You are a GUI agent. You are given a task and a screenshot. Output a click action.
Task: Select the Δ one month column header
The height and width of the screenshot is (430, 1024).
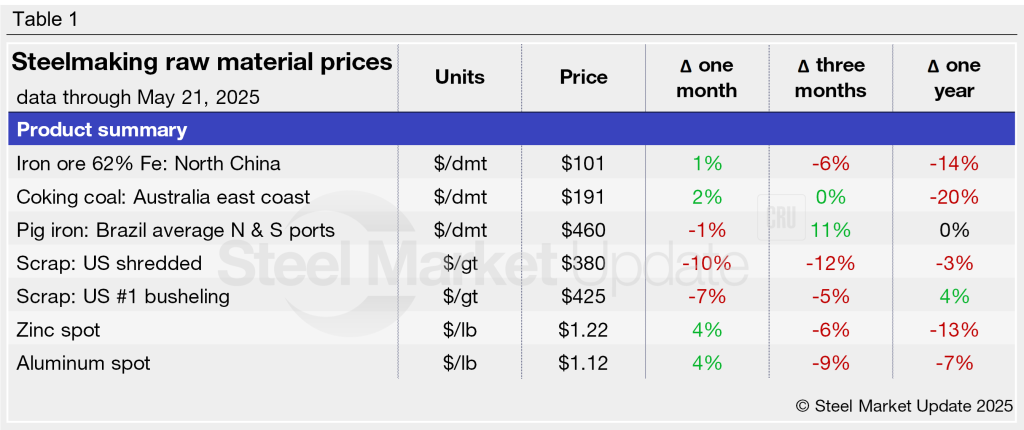tap(706, 78)
